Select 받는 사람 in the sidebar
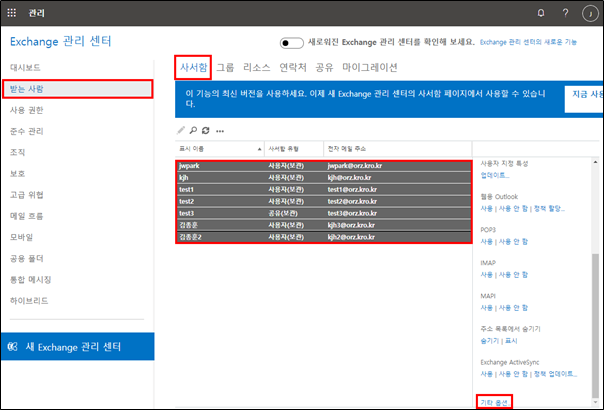The image size is (604, 410). (x=78, y=89)
